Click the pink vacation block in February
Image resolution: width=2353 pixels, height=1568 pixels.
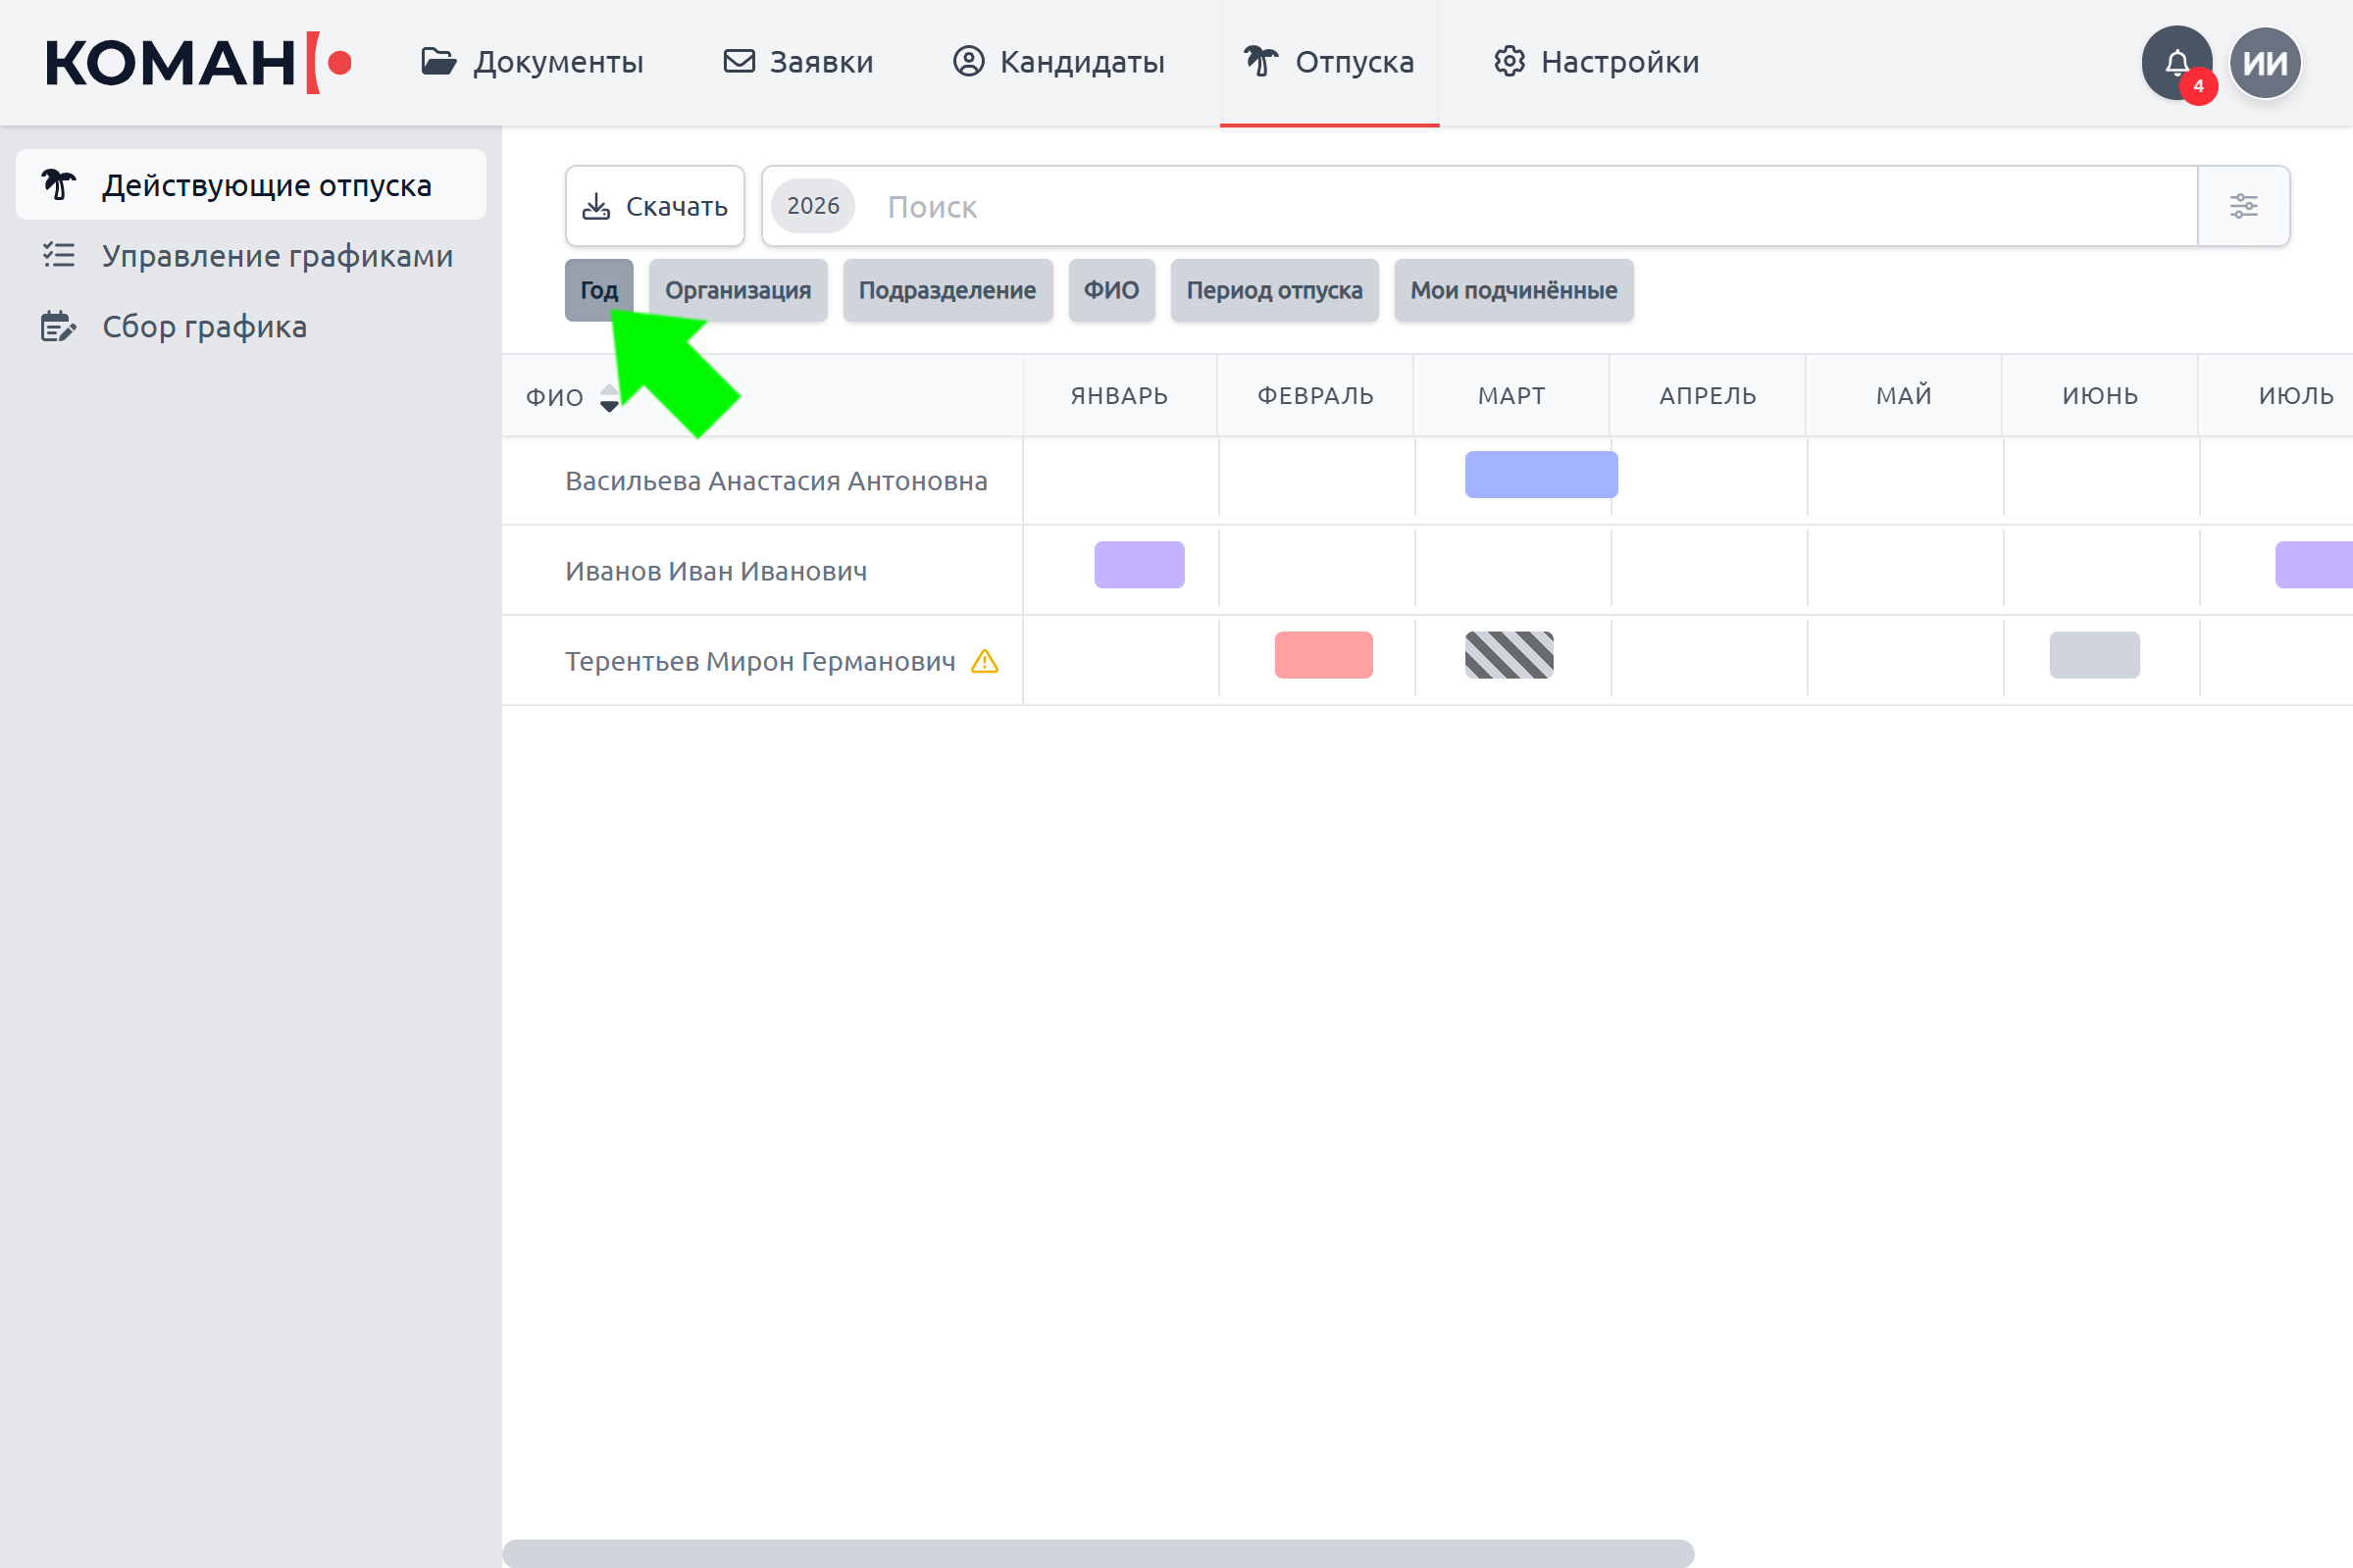(1323, 655)
